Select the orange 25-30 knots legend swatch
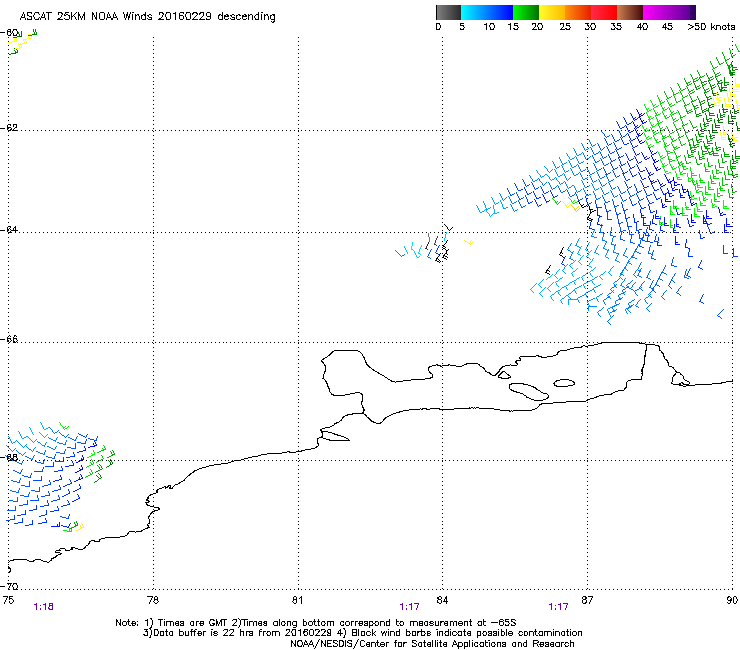 pyautogui.click(x=578, y=12)
